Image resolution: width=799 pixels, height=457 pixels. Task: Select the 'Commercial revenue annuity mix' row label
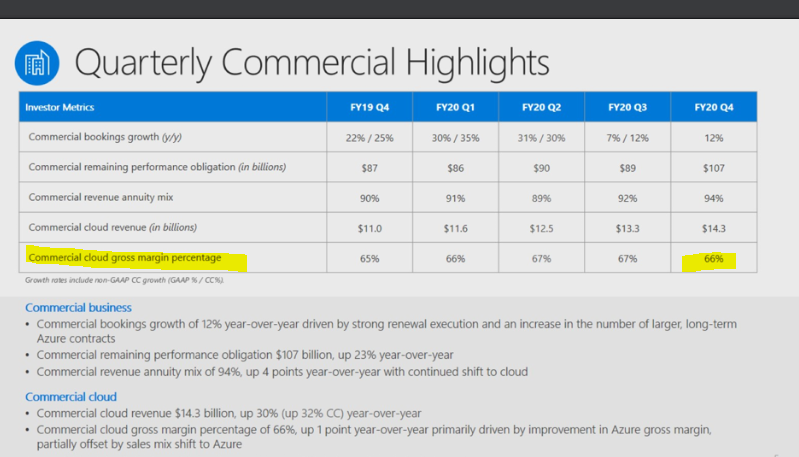coord(101,197)
